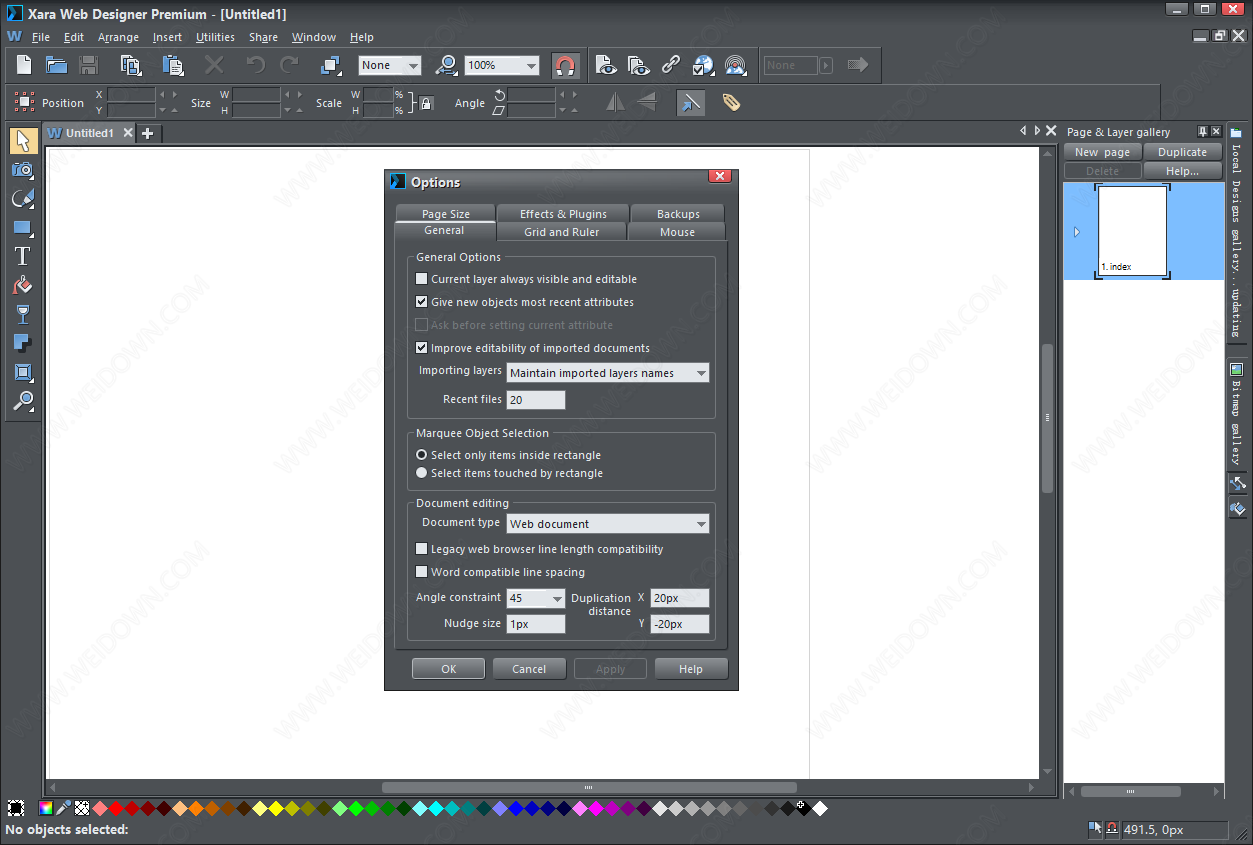Click the Paste clipboard icon
The image size is (1253, 845).
point(173,65)
